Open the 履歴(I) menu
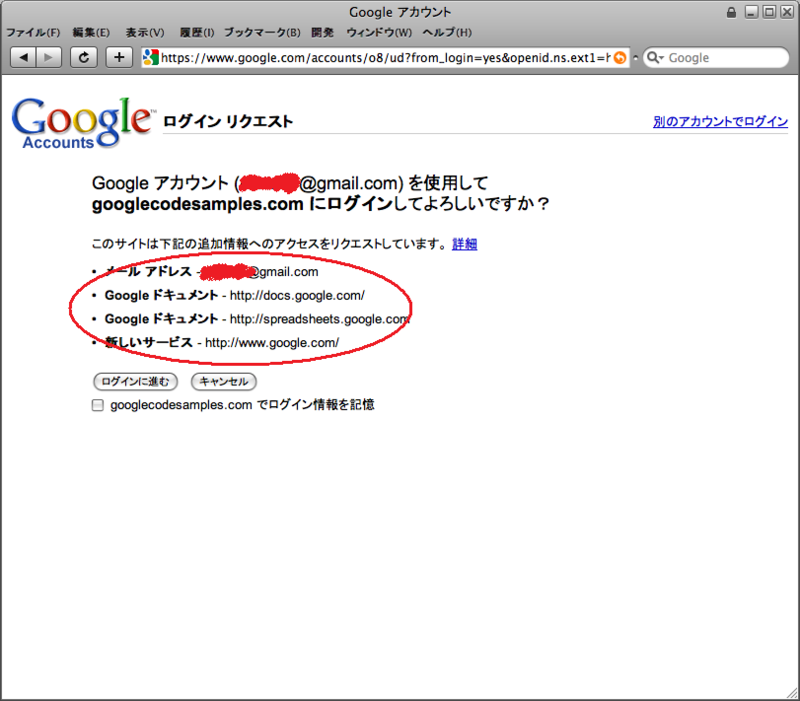 click(196, 33)
